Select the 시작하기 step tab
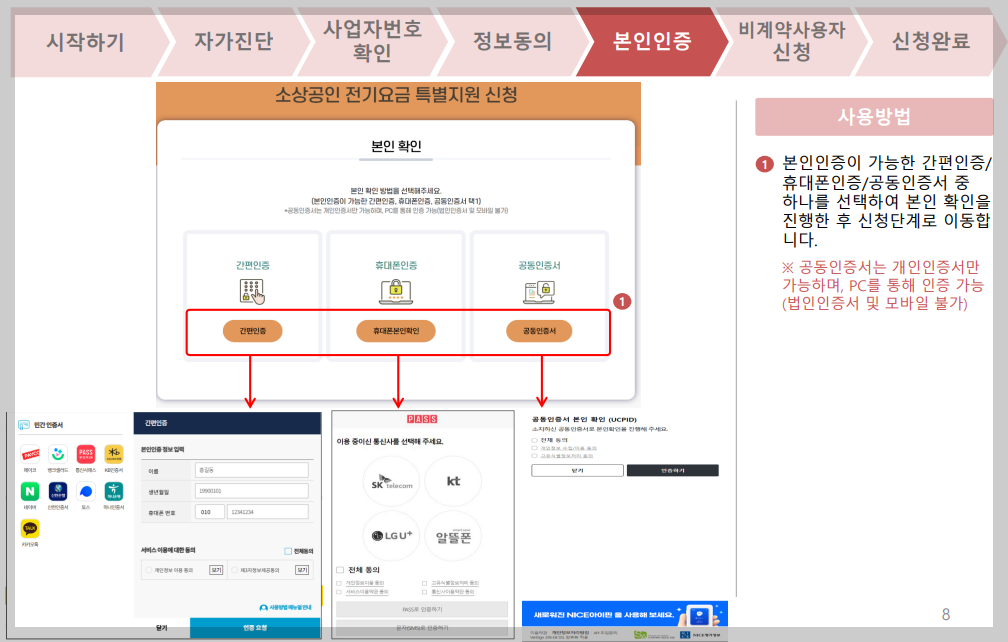The image size is (1008, 642). (86, 42)
